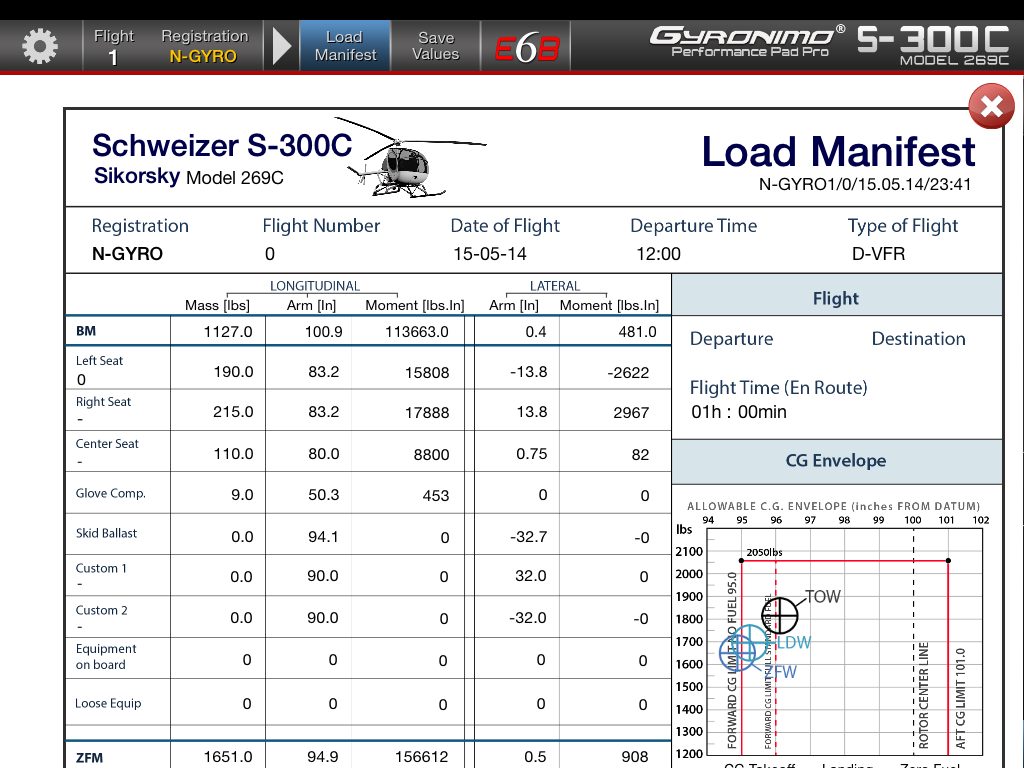Select type of flight D-VFR

(878, 254)
